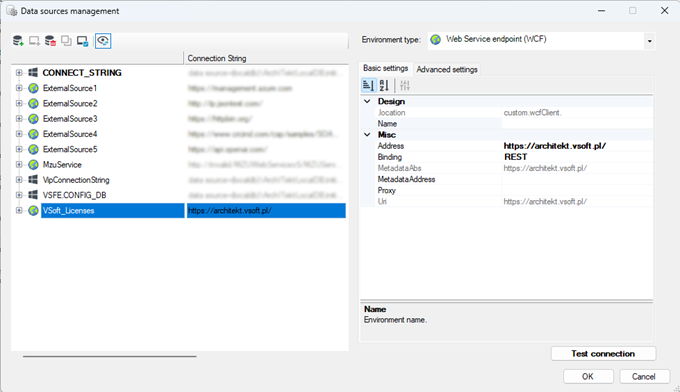Click the categorized view property grid icon

(x=368, y=85)
